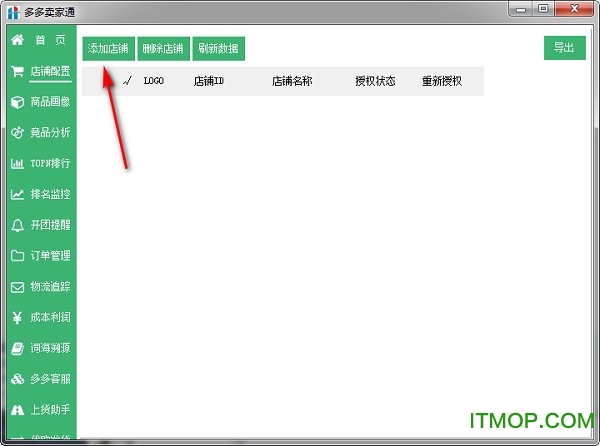Click the 店铺名称 column header
Screen dimensions: 600x446
pos(292,81)
